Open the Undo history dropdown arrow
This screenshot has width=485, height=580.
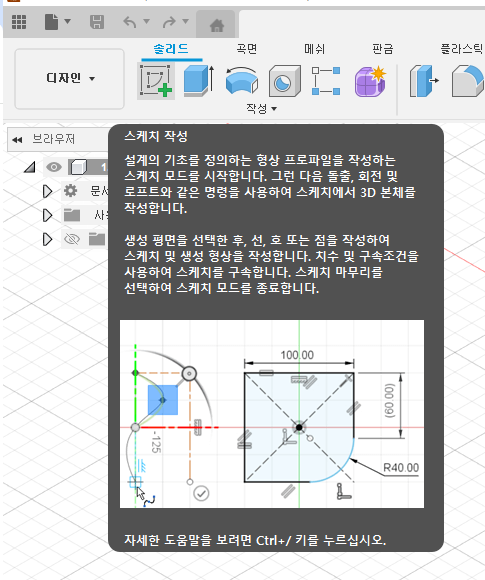[146, 21]
